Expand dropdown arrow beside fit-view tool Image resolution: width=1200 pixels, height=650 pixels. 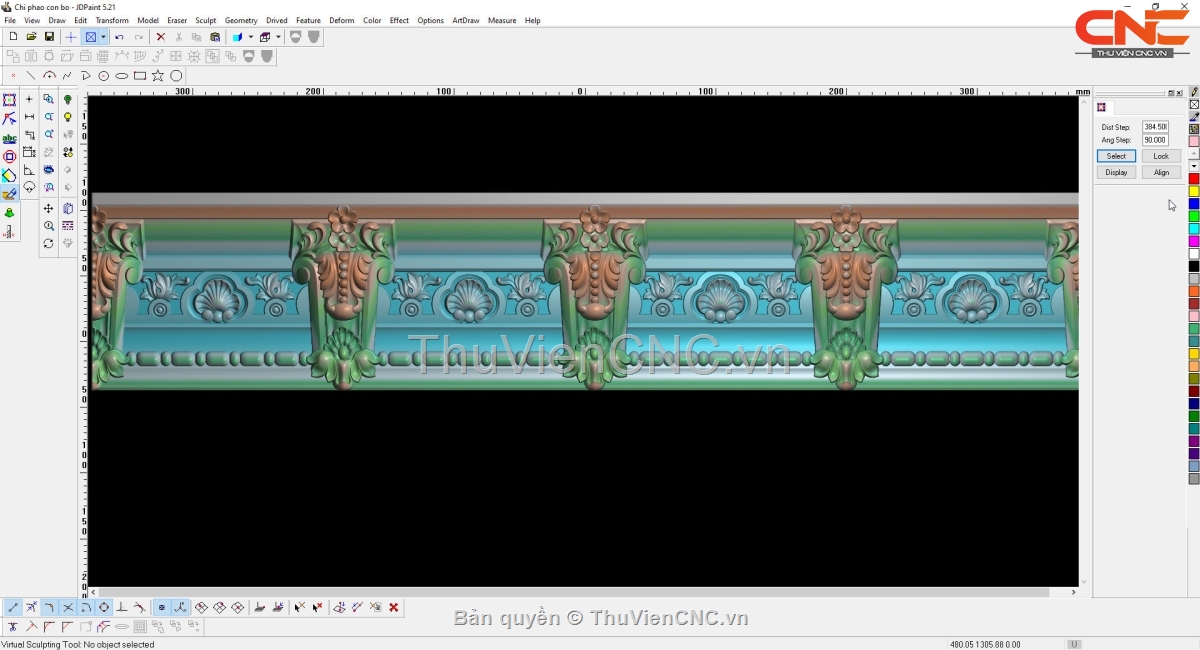tap(103, 37)
